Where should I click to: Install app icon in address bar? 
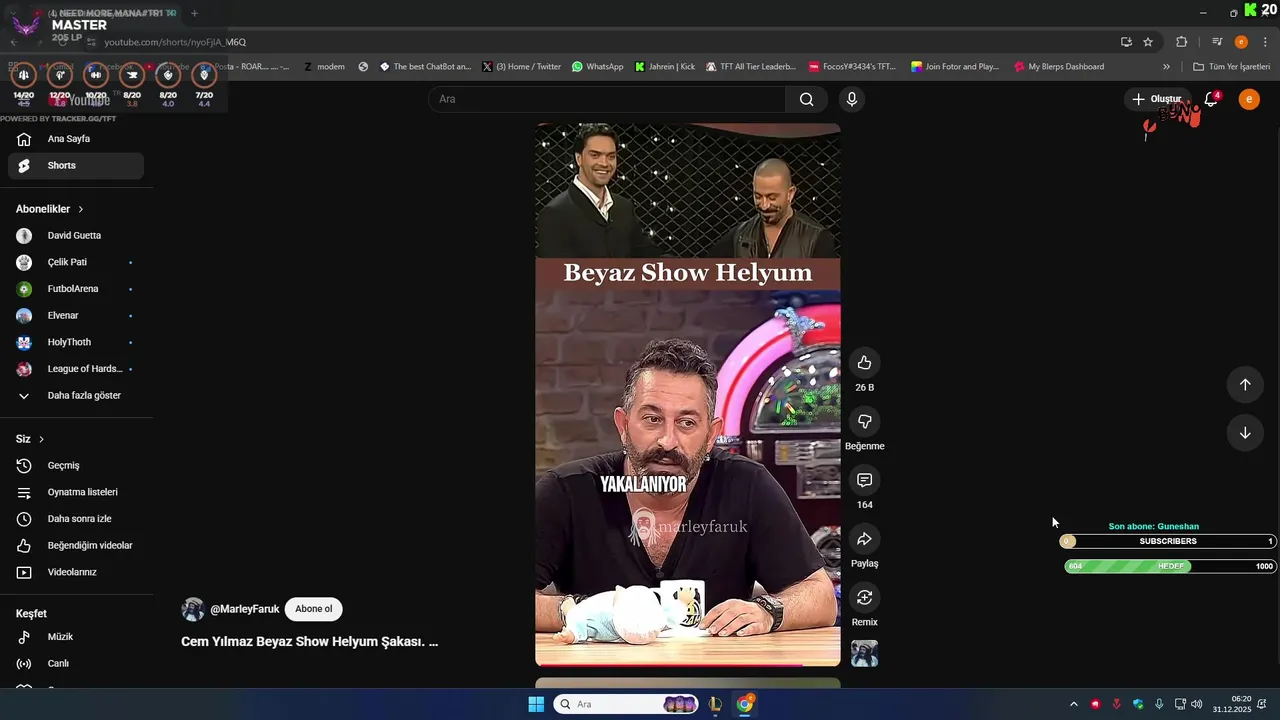1126,42
